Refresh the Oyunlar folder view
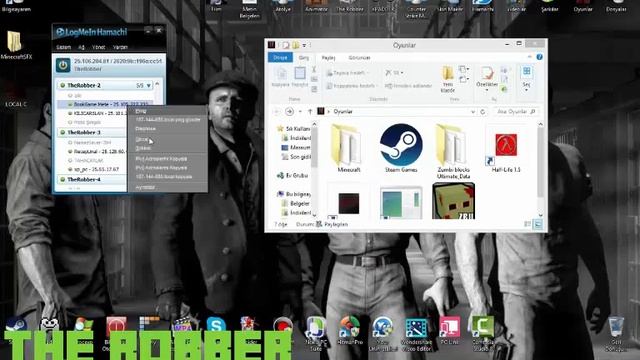This screenshot has width=640, height=360. (x=482, y=111)
